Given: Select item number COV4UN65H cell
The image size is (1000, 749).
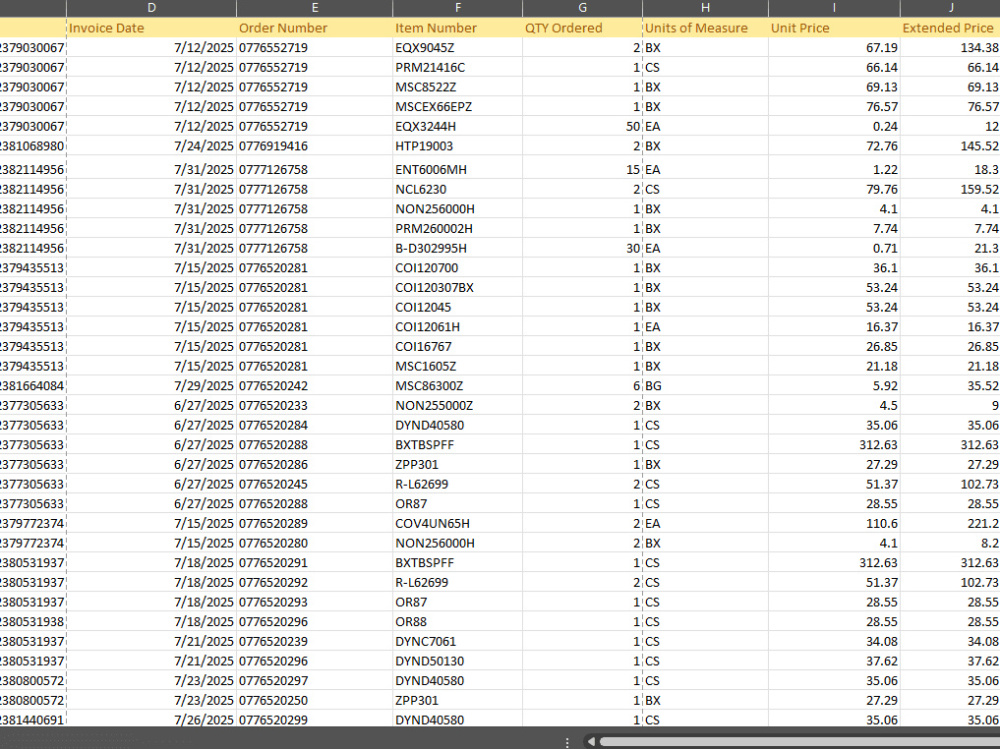Looking at the screenshot, I should (x=457, y=524).
